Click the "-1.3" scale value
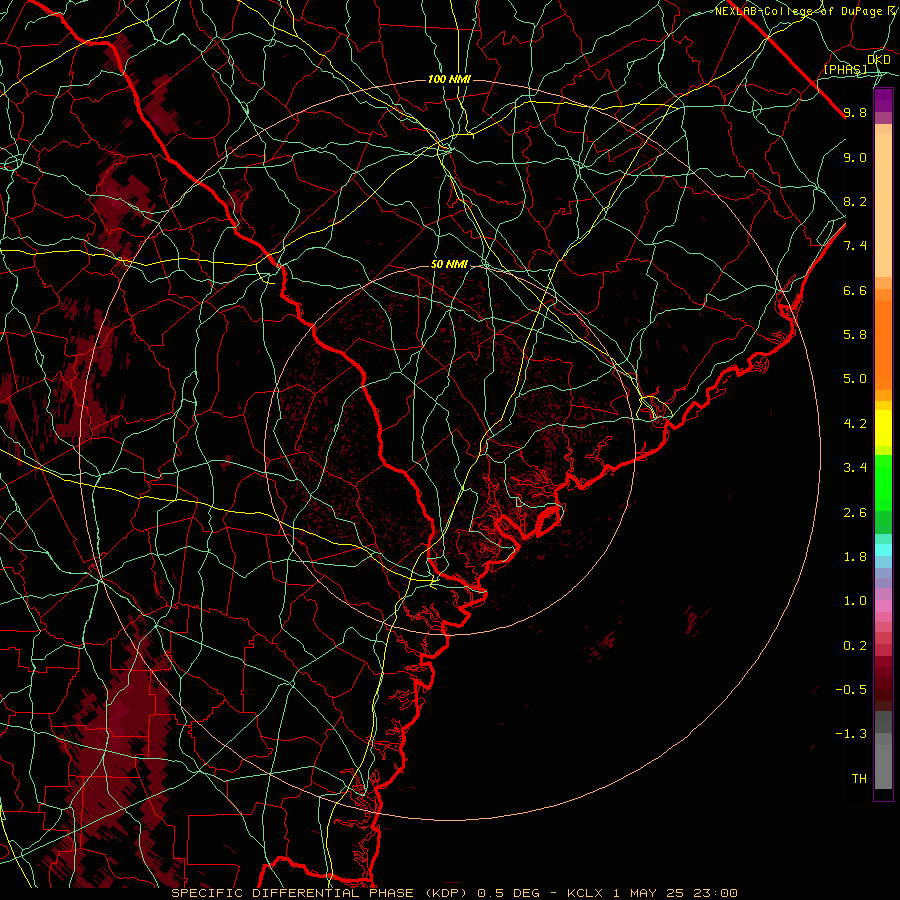The image size is (900, 900). pyautogui.click(x=851, y=734)
